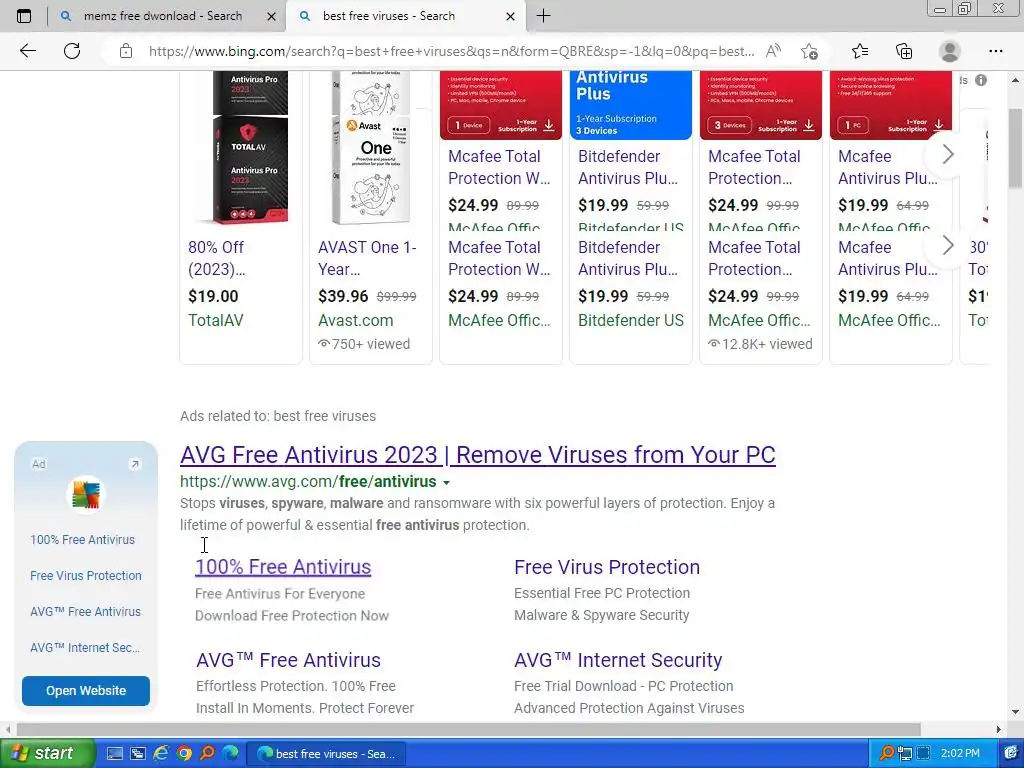Viewport: 1024px width, 768px height.
Task: Expand the avg.com URL dropdown arrow
Action: (447, 483)
